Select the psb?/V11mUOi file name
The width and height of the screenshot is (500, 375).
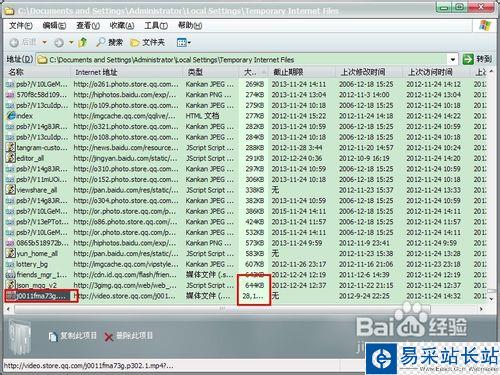(x=42, y=179)
